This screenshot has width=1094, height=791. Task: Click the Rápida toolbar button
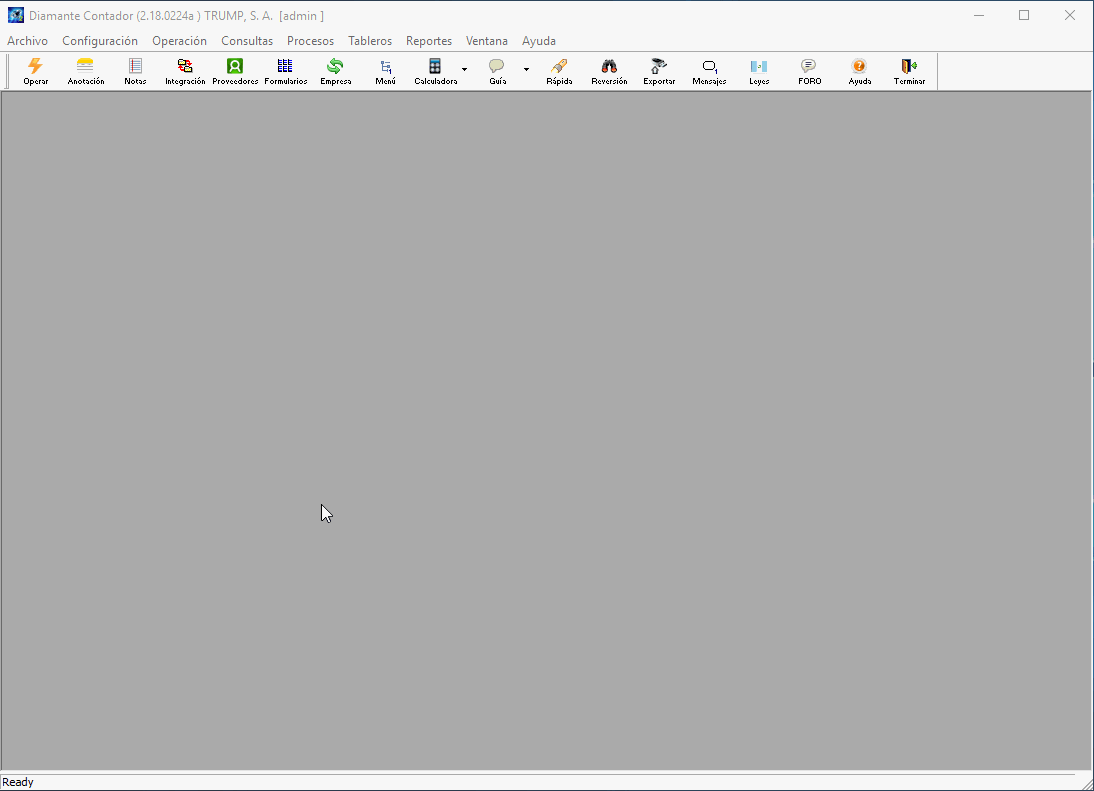point(559,71)
